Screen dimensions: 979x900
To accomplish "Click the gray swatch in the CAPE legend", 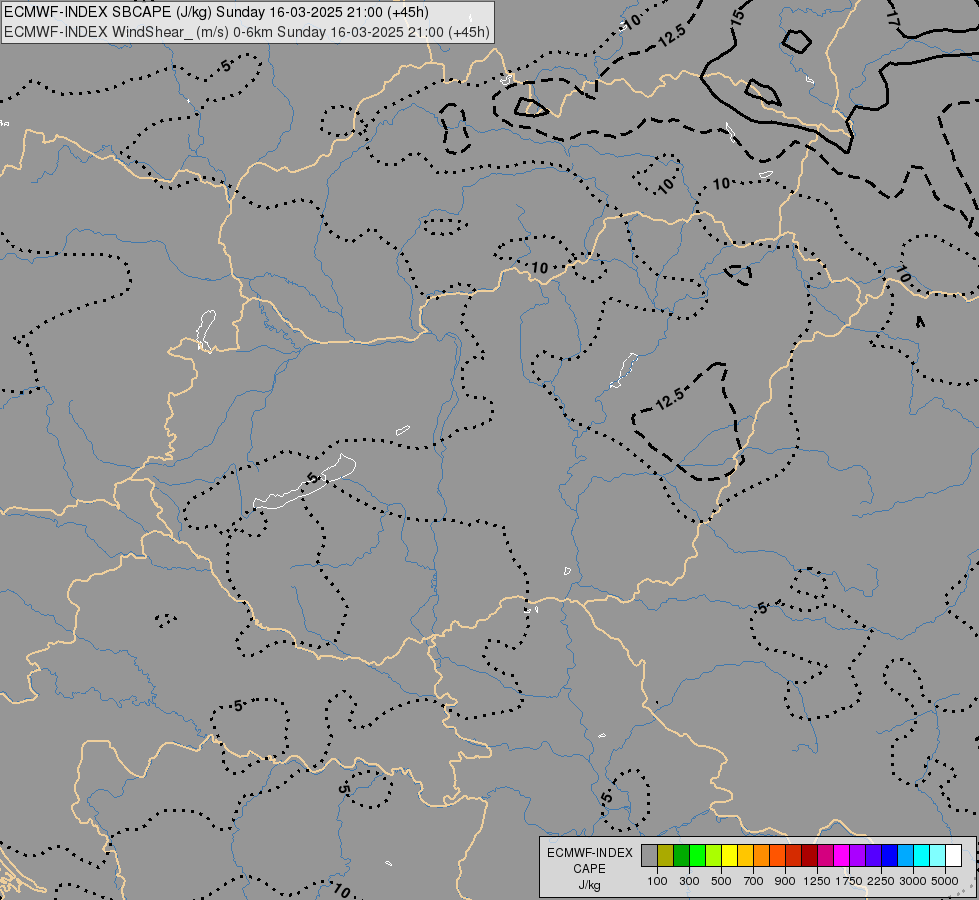I will pos(649,855).
